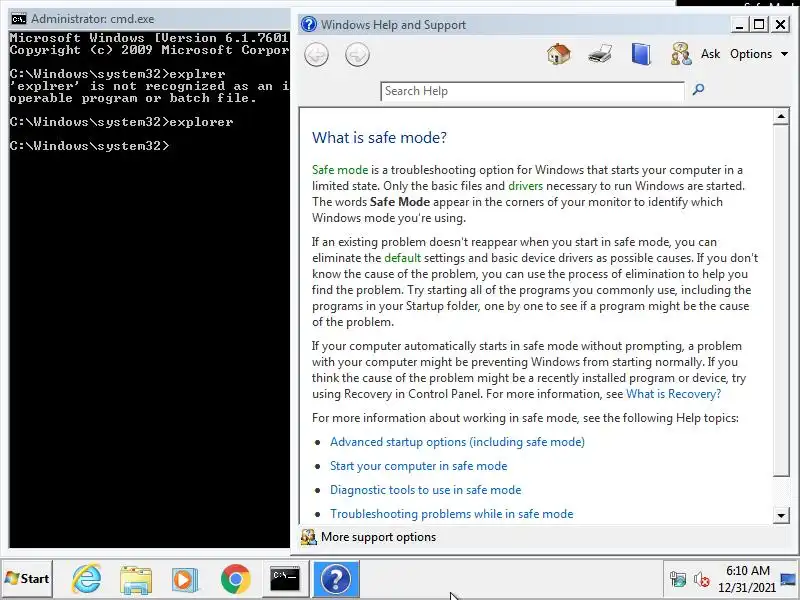The width and height of the screenshot is (800, 600).
Task: Click the Search Help input field
Action: click(532, 91)
